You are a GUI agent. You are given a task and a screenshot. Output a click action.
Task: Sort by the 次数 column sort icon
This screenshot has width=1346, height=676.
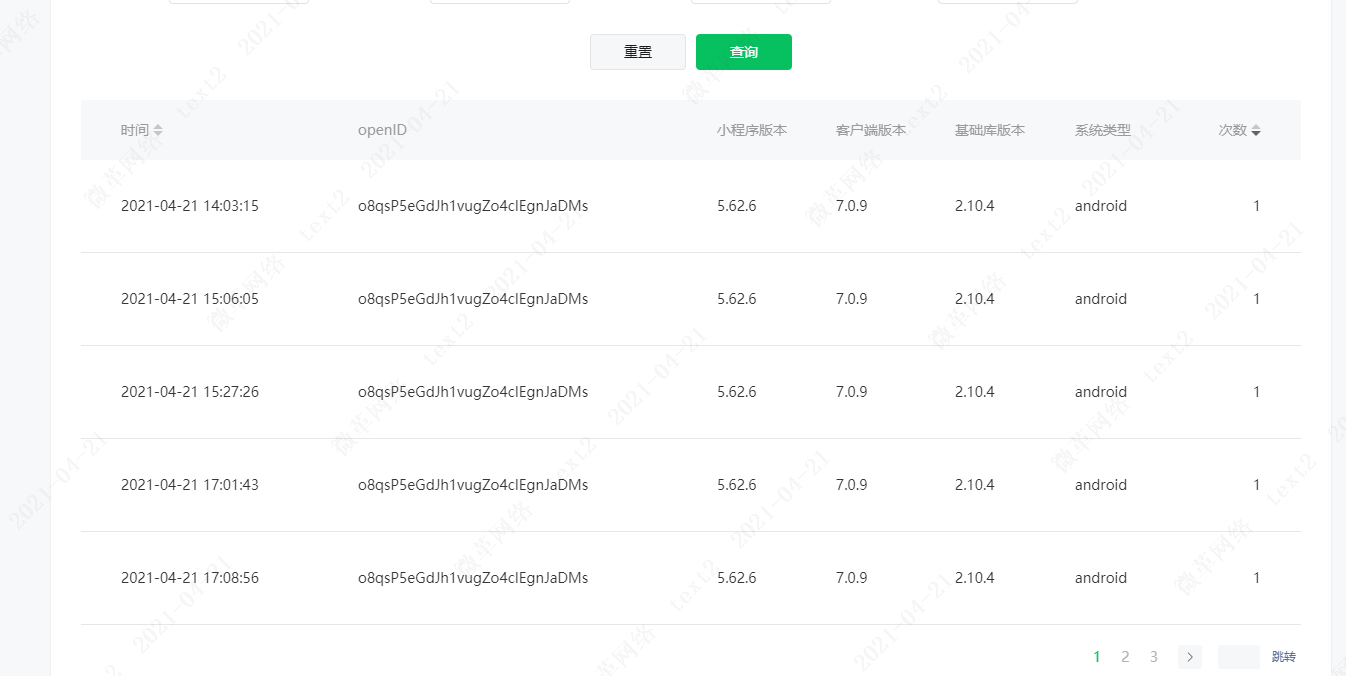click(x=1256, y=130)
